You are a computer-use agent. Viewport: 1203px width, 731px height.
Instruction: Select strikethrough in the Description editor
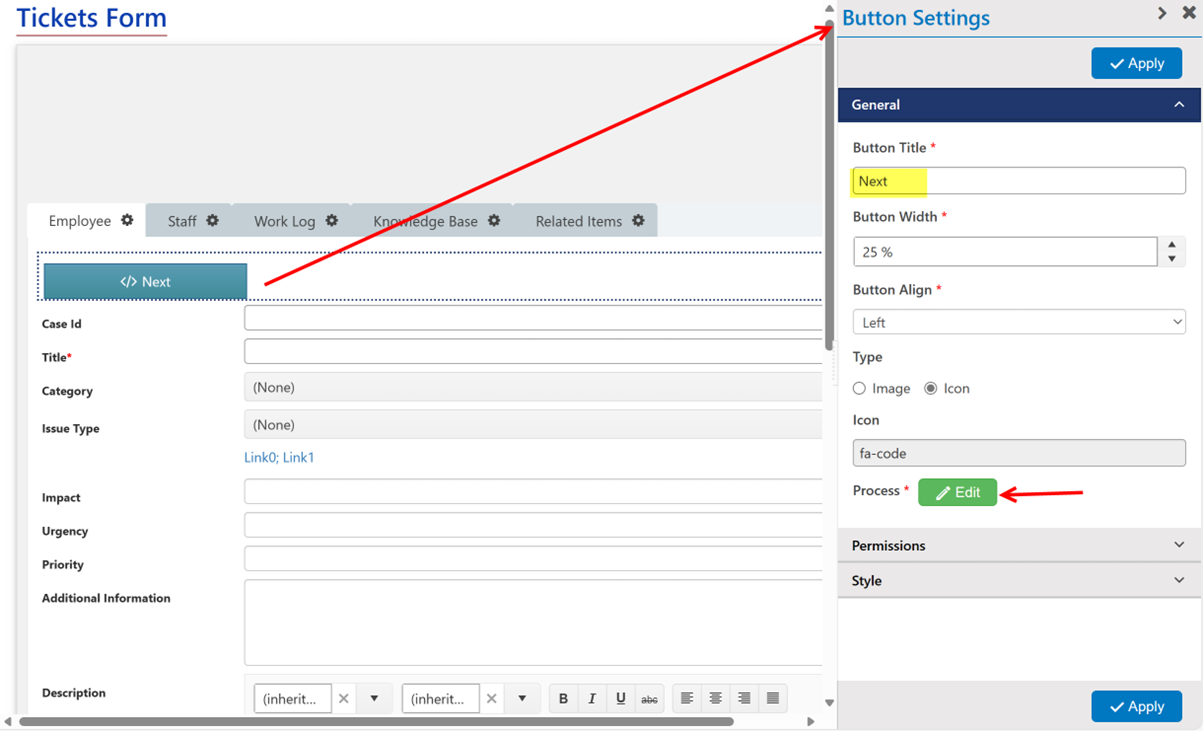[650, 698]
